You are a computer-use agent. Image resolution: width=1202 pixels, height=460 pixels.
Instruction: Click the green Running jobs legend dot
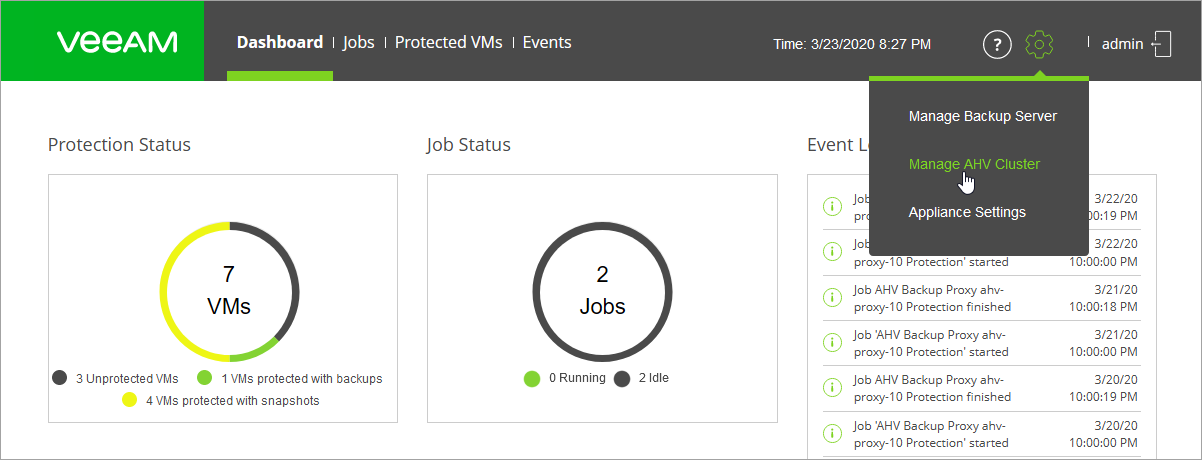click(x=532, y=378)
